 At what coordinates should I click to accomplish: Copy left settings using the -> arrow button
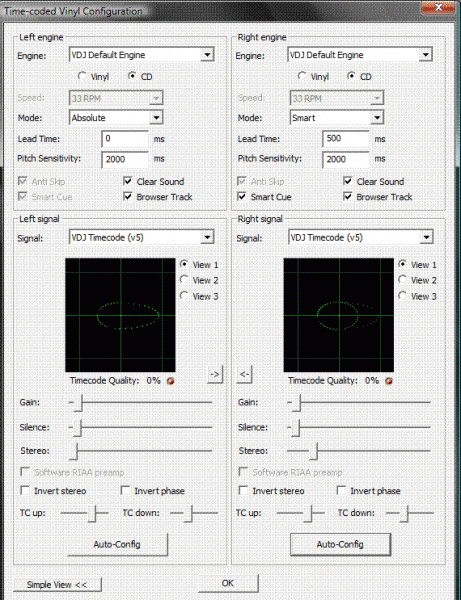pos(215,374)
